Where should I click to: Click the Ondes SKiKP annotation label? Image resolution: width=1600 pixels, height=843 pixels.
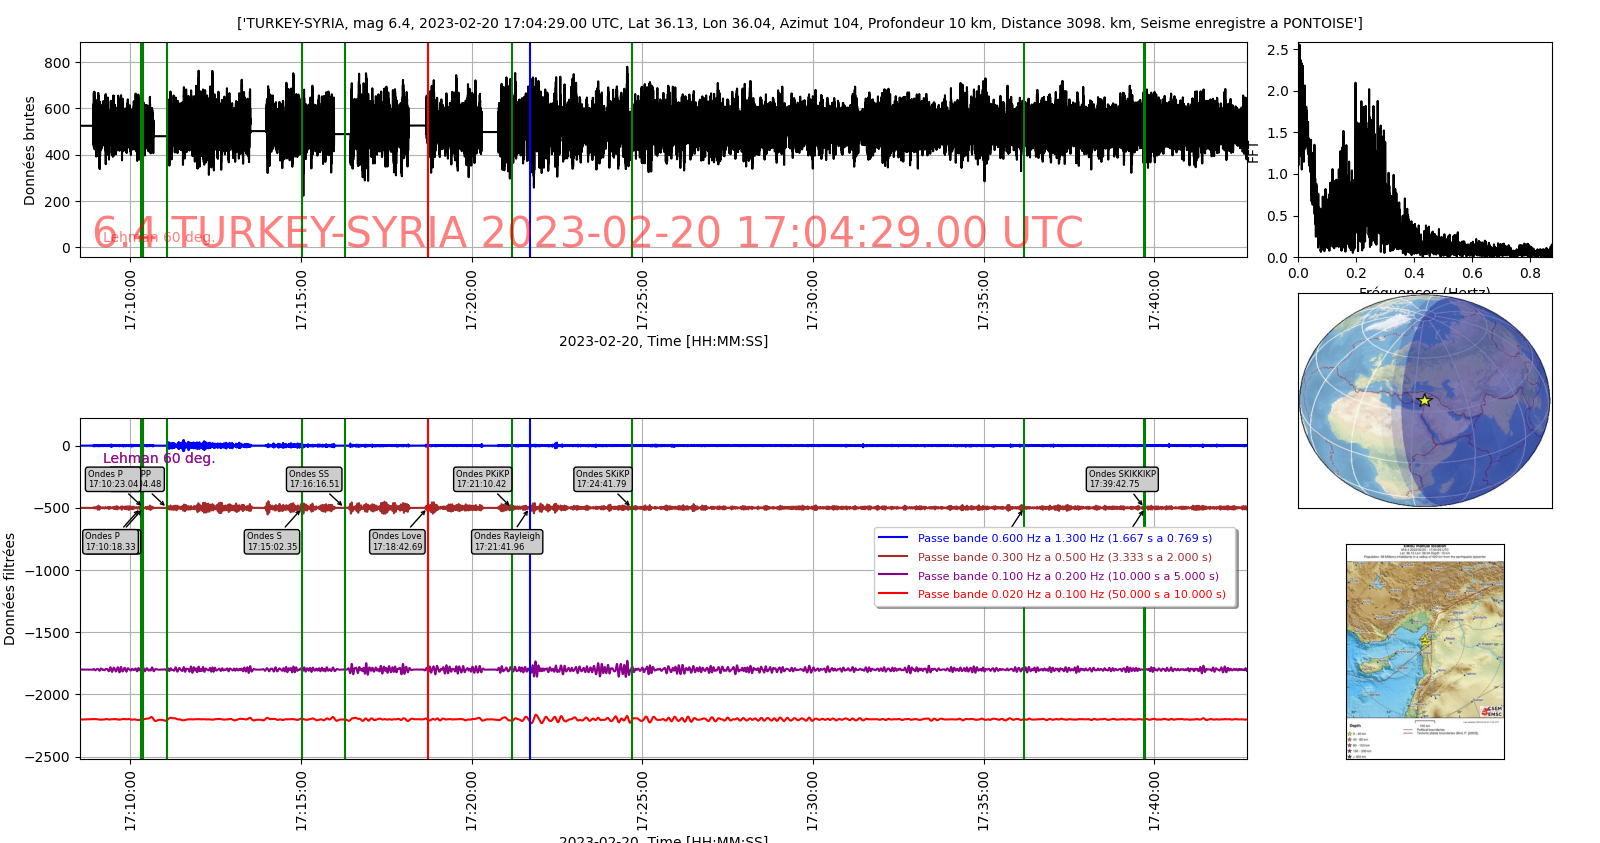tap(602, 479)
